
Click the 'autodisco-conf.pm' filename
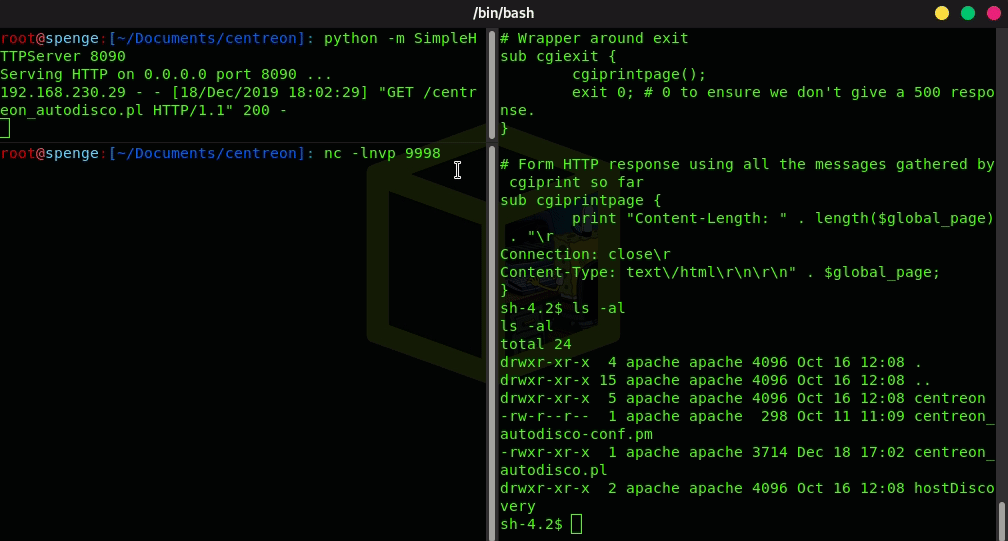(x=576, y=434)
